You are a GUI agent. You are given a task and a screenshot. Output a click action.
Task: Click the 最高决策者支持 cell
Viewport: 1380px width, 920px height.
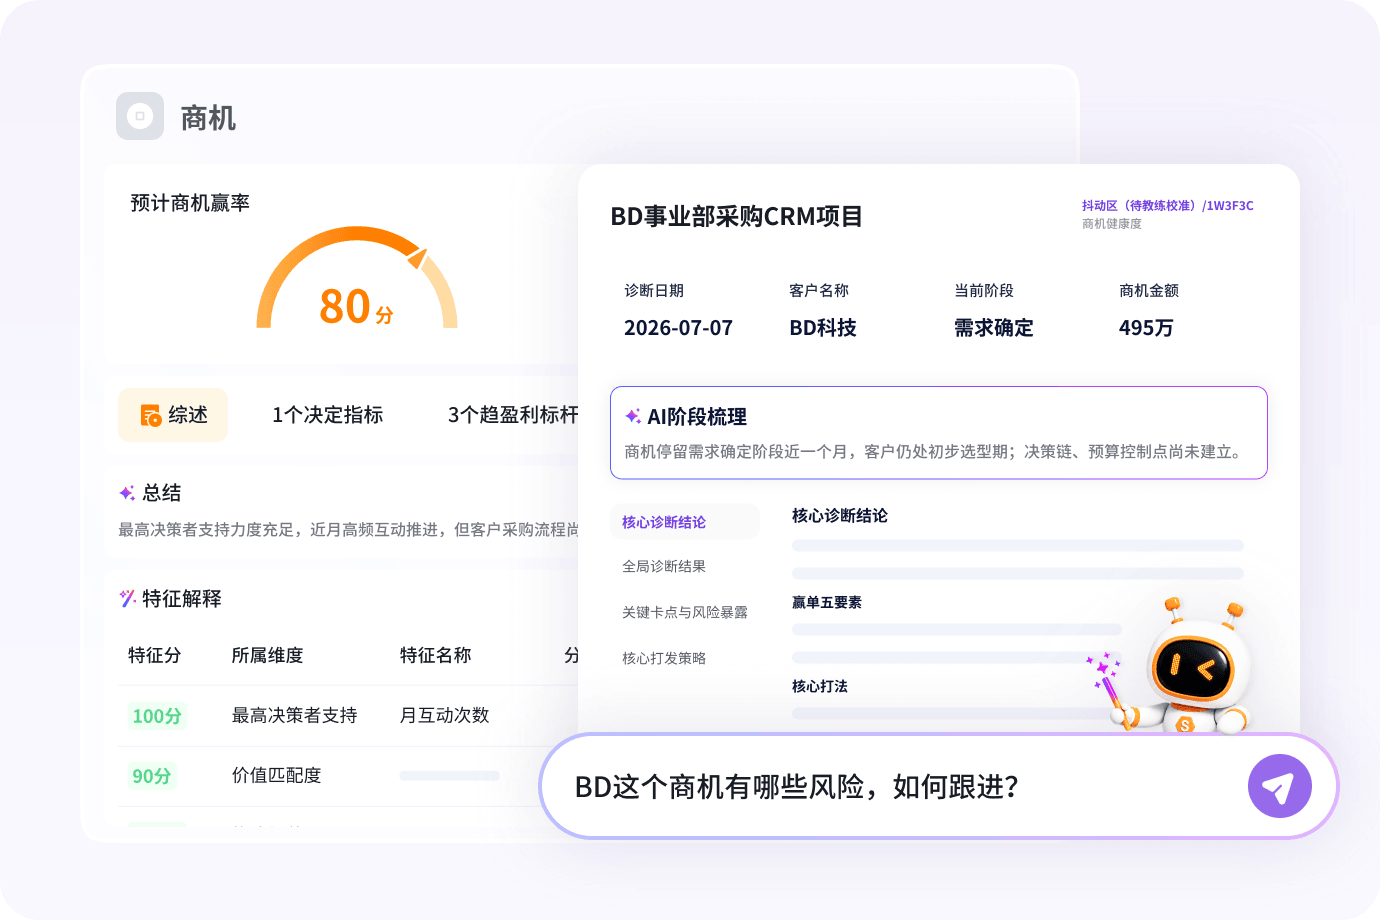click(295, 715)
